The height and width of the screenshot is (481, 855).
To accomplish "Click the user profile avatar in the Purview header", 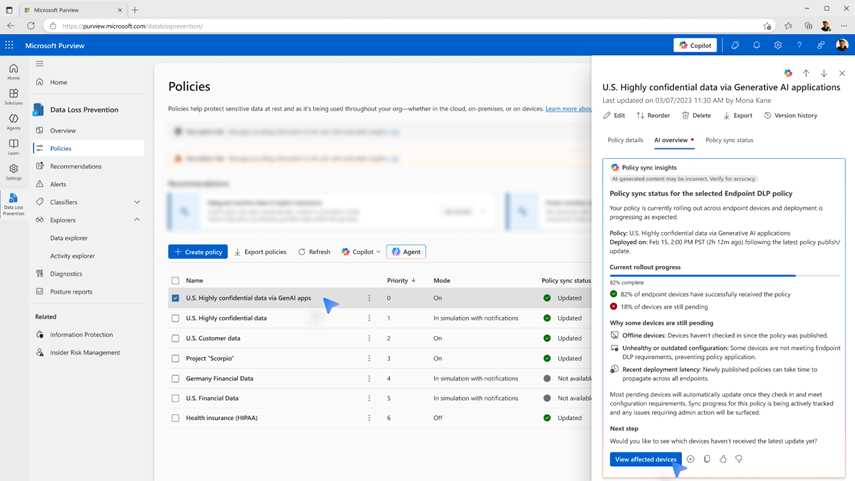I will (x=842, y=45).
